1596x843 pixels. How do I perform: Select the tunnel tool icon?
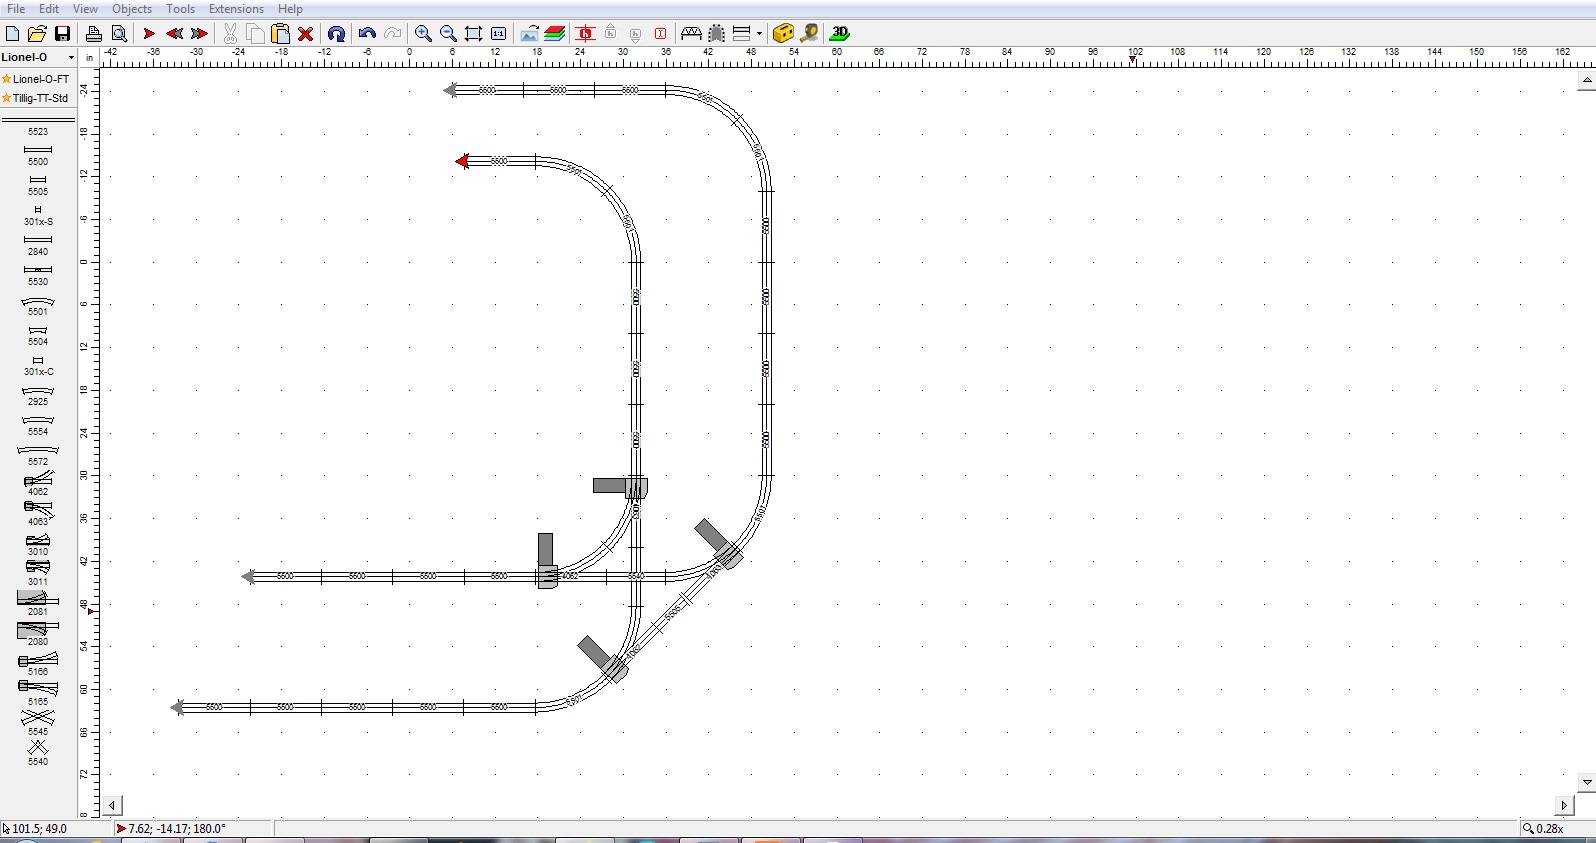716,33
